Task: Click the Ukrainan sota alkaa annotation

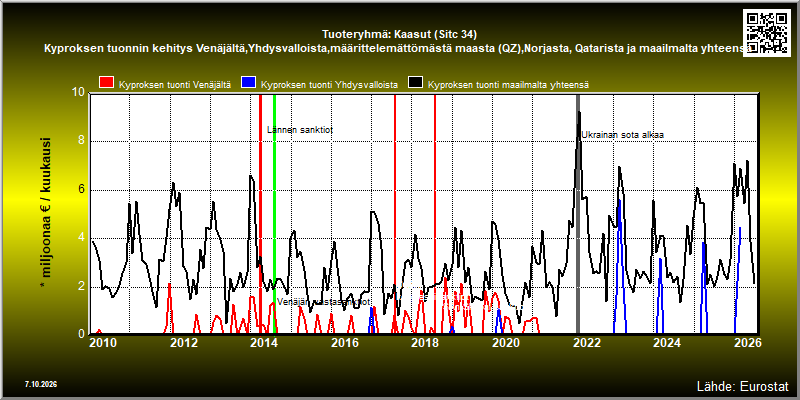Action: coord(623,135)
